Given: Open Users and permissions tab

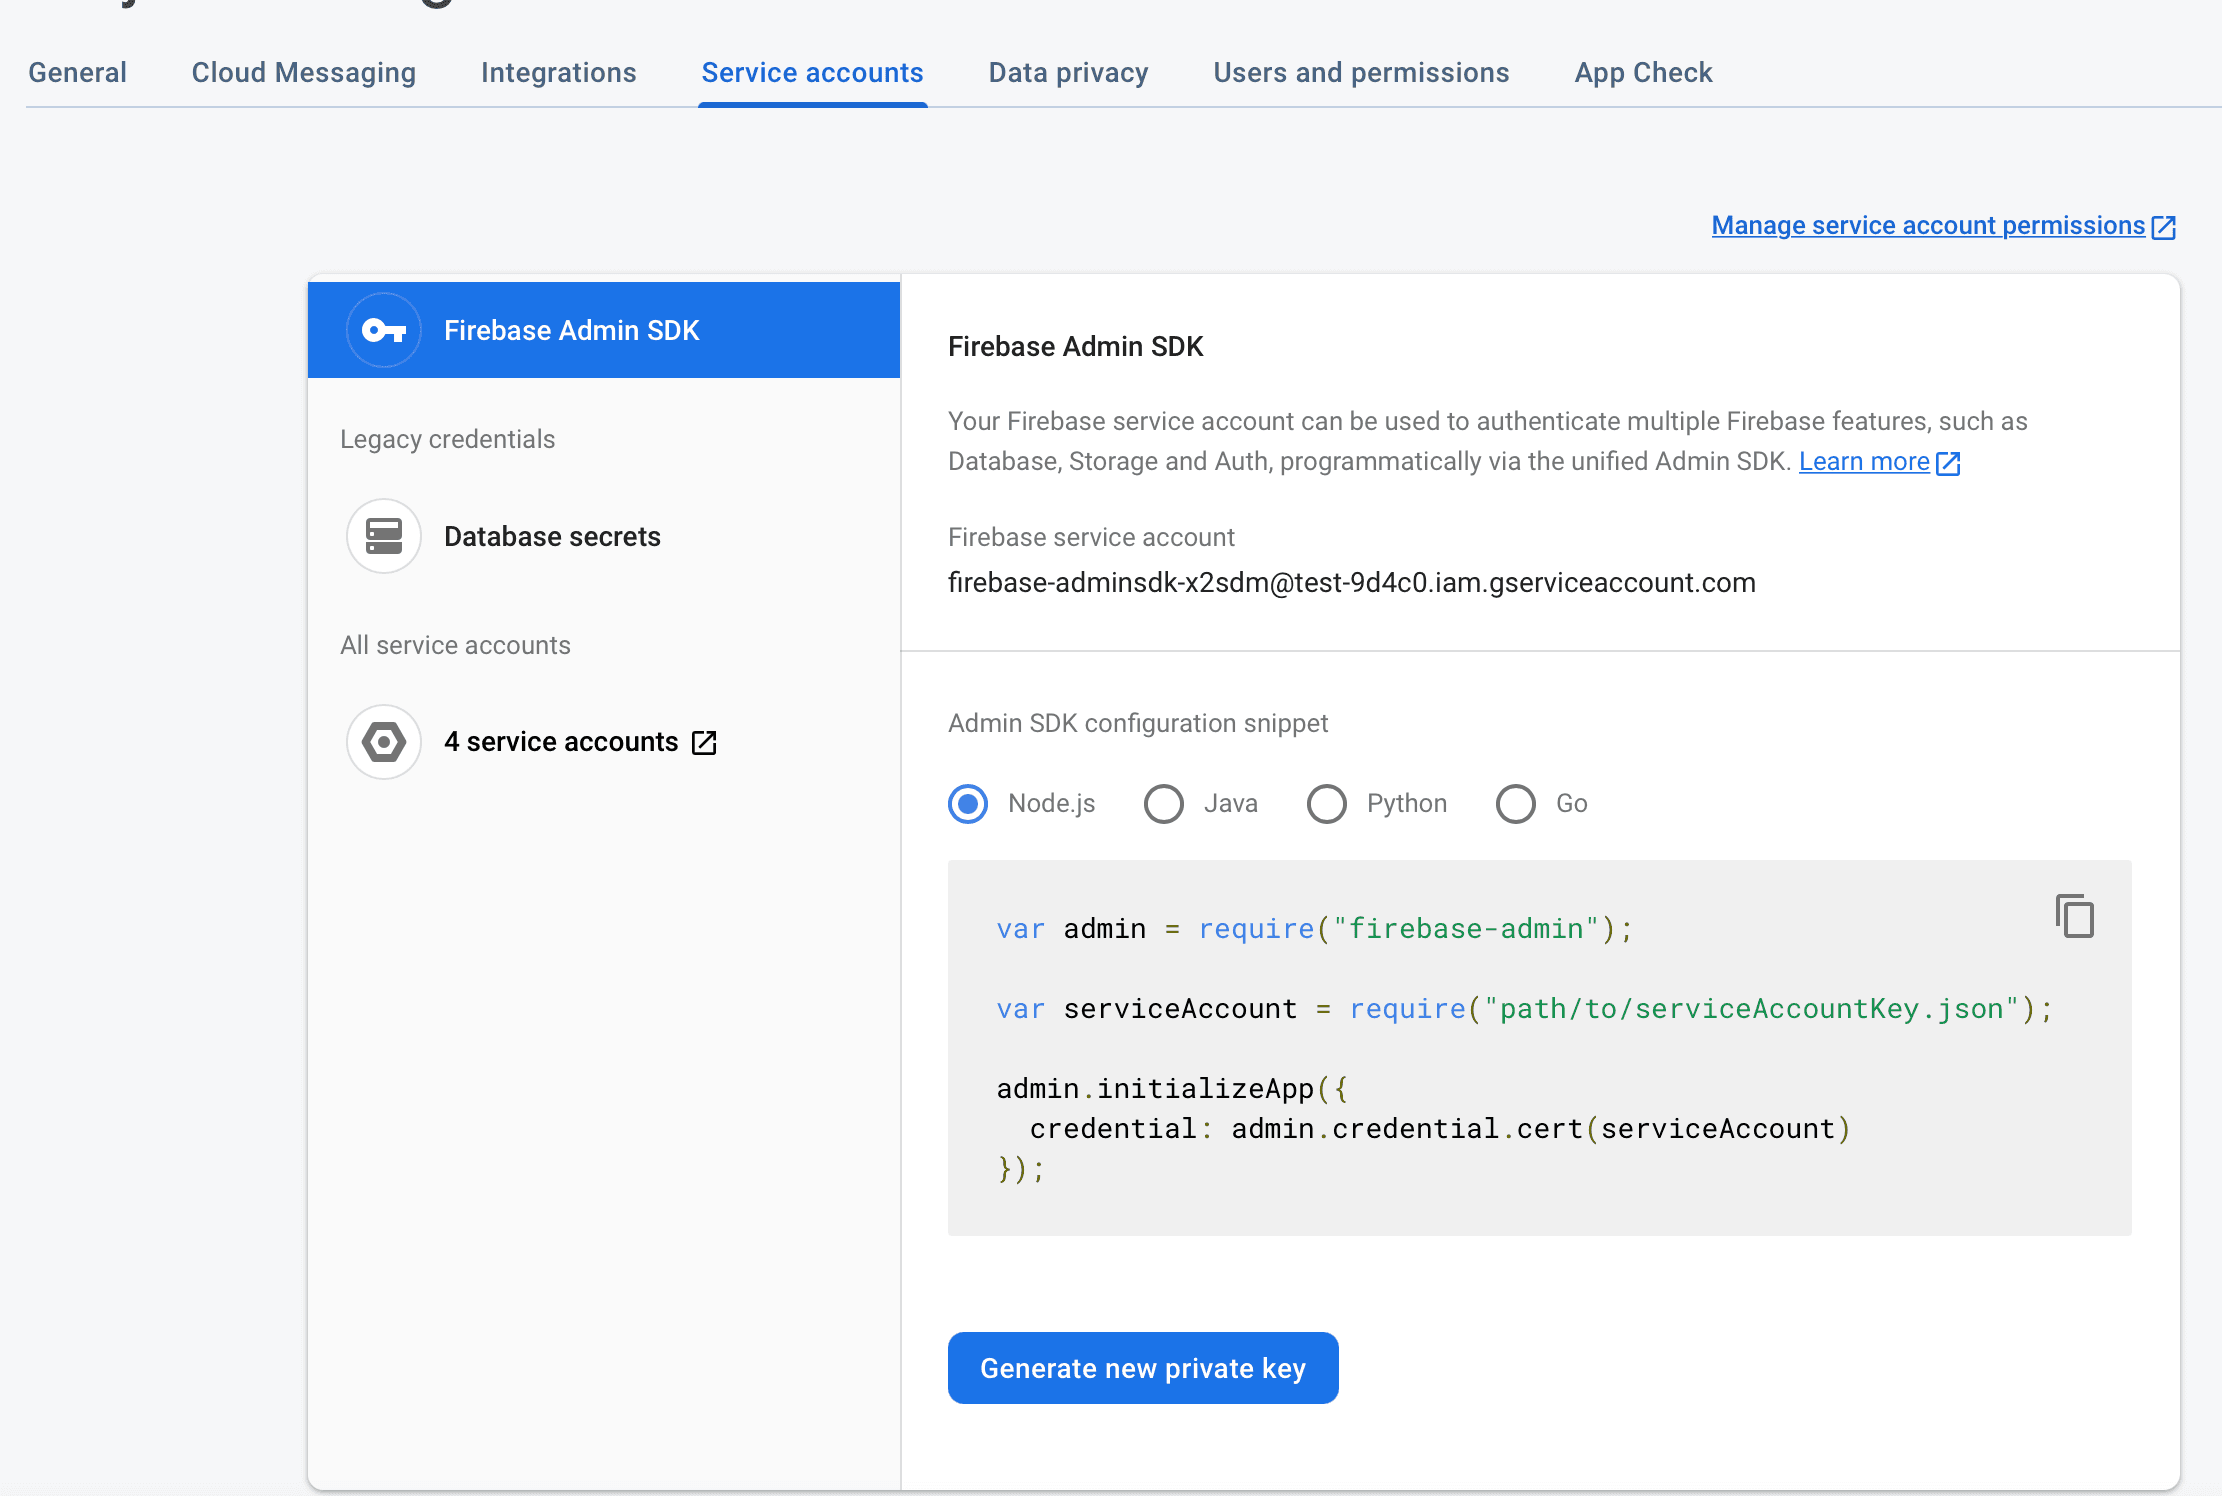Looking at the screenshot, I should point(1361,73).
